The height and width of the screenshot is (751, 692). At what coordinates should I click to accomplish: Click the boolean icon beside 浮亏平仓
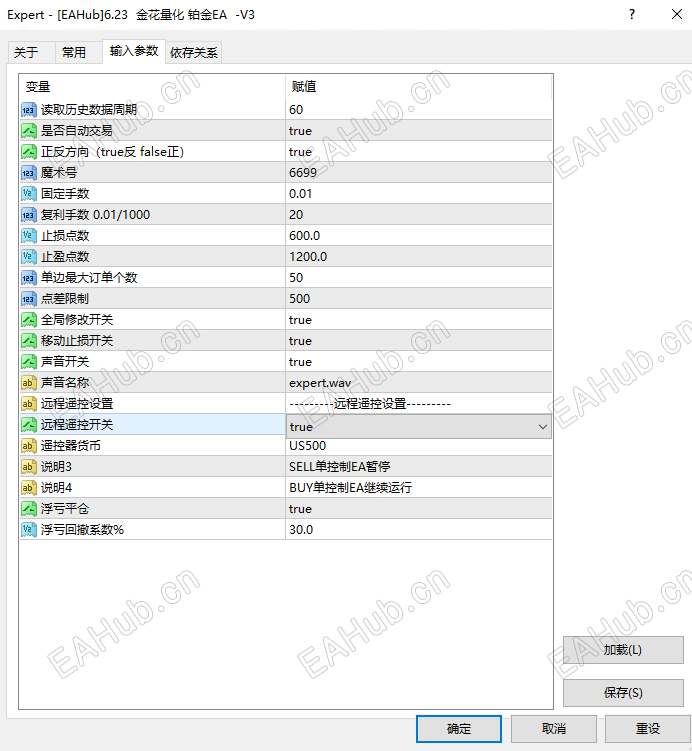pyautogui.click(x=29, y=509)
